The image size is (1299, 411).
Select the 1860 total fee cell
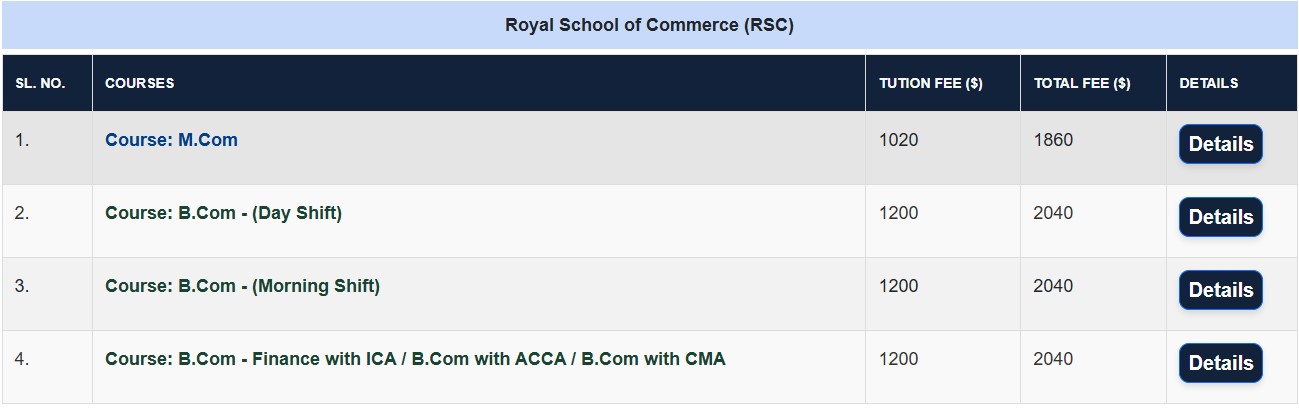(1093, 148)
